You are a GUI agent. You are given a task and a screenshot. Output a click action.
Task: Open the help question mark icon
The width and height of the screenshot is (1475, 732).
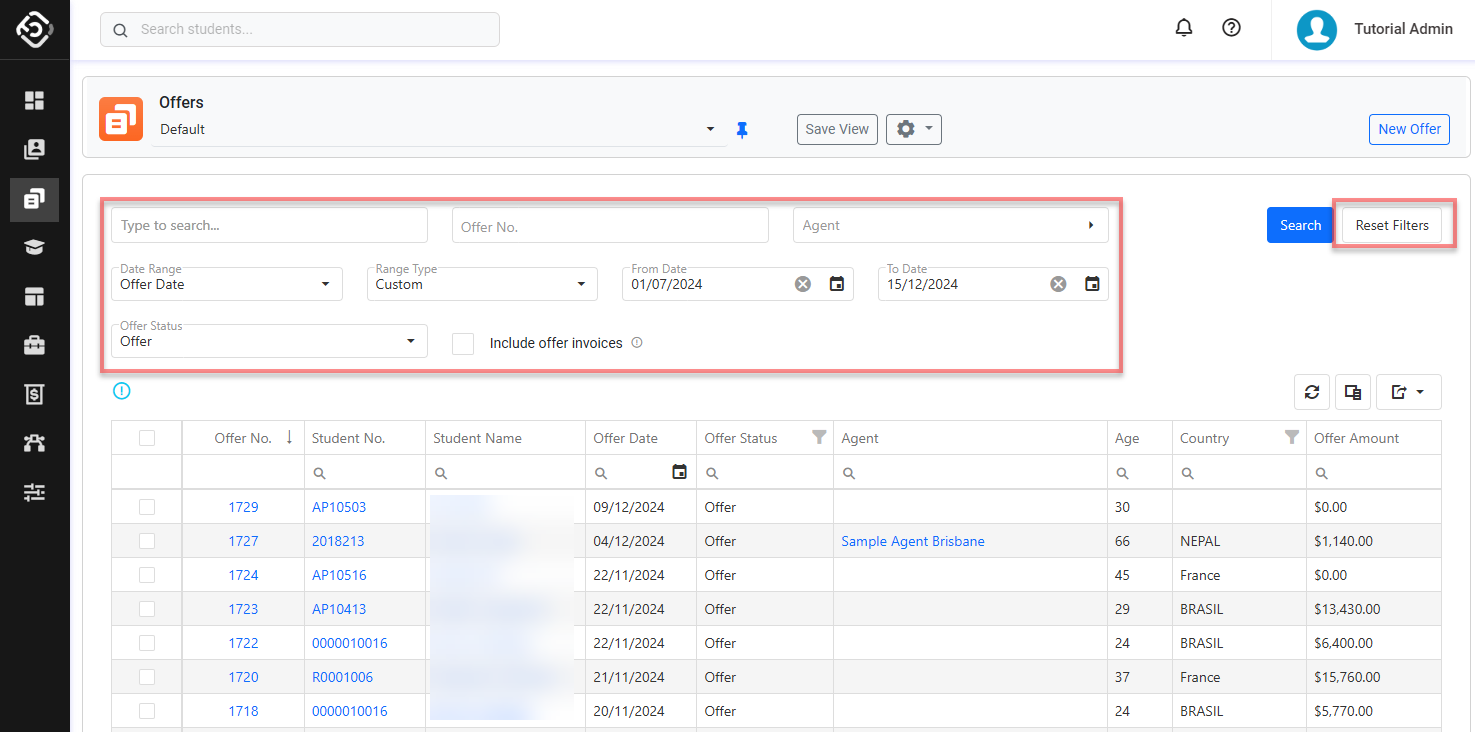(x=1232, y=29)
